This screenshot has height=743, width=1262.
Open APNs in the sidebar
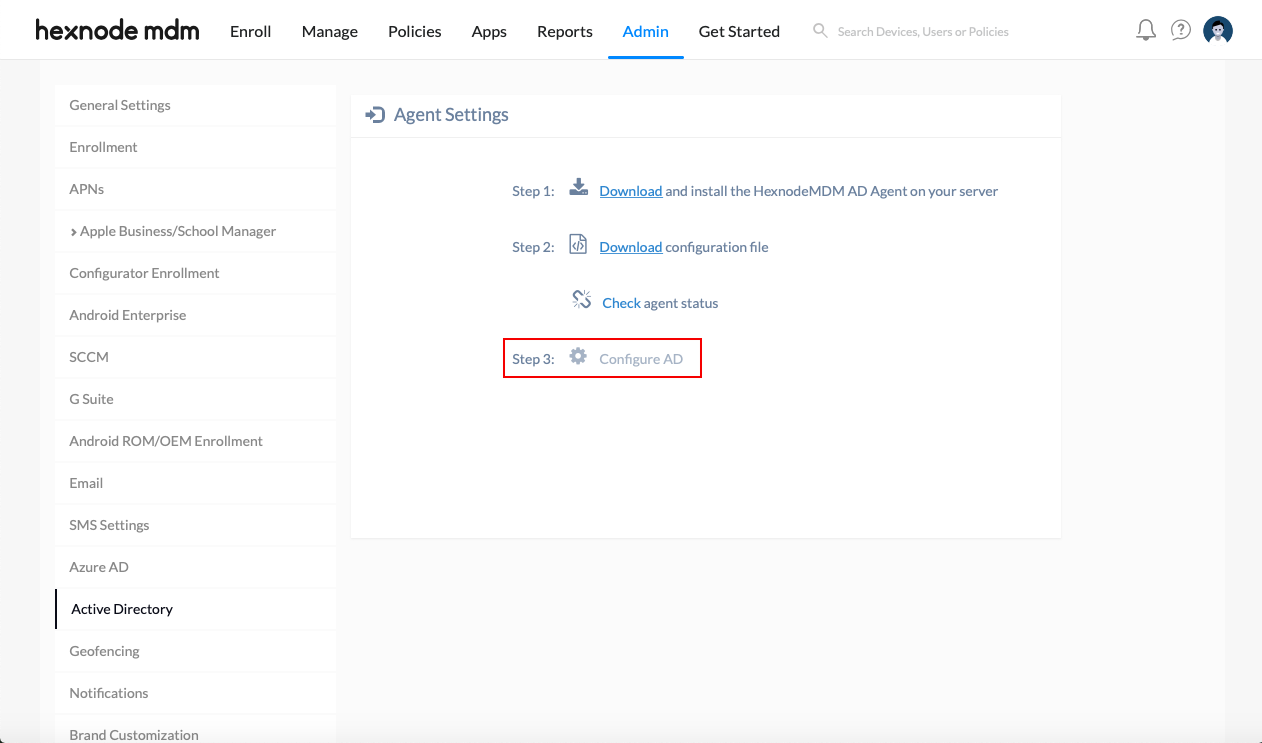click(196, 189)
